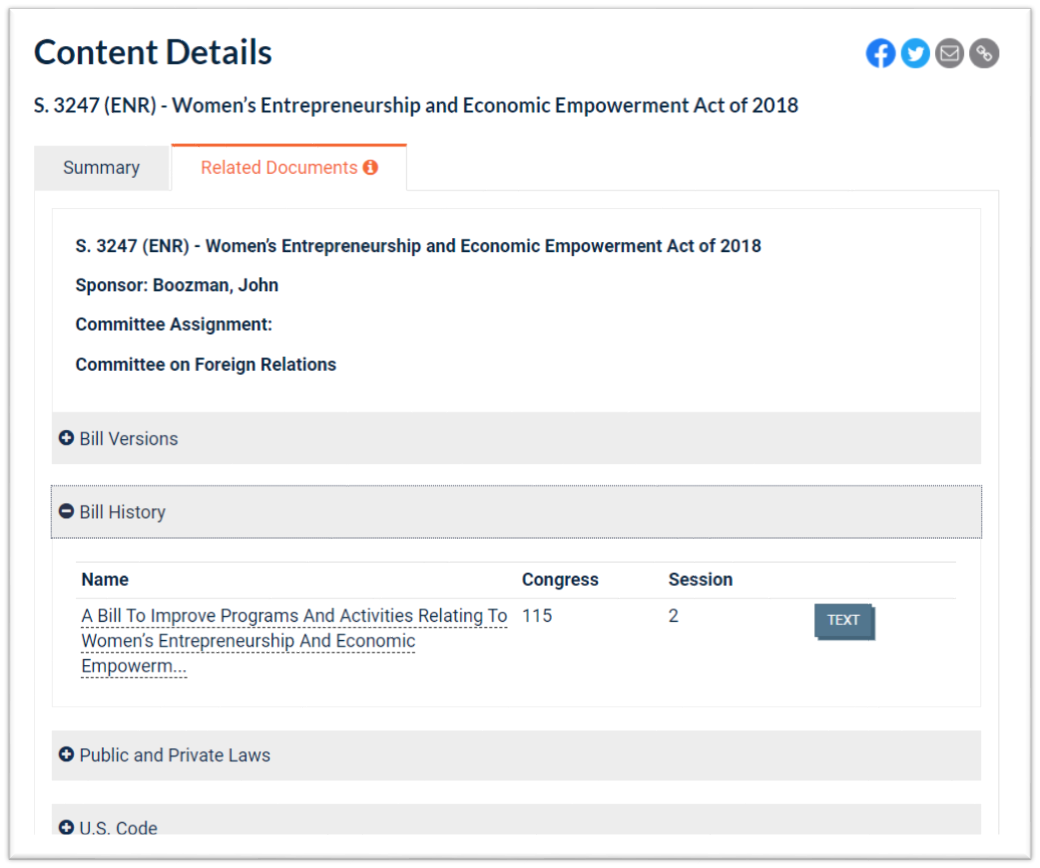Click the Congress column header
This screenshot has width=1040, height=868.
pyautogui.click(x=560, y=580)
